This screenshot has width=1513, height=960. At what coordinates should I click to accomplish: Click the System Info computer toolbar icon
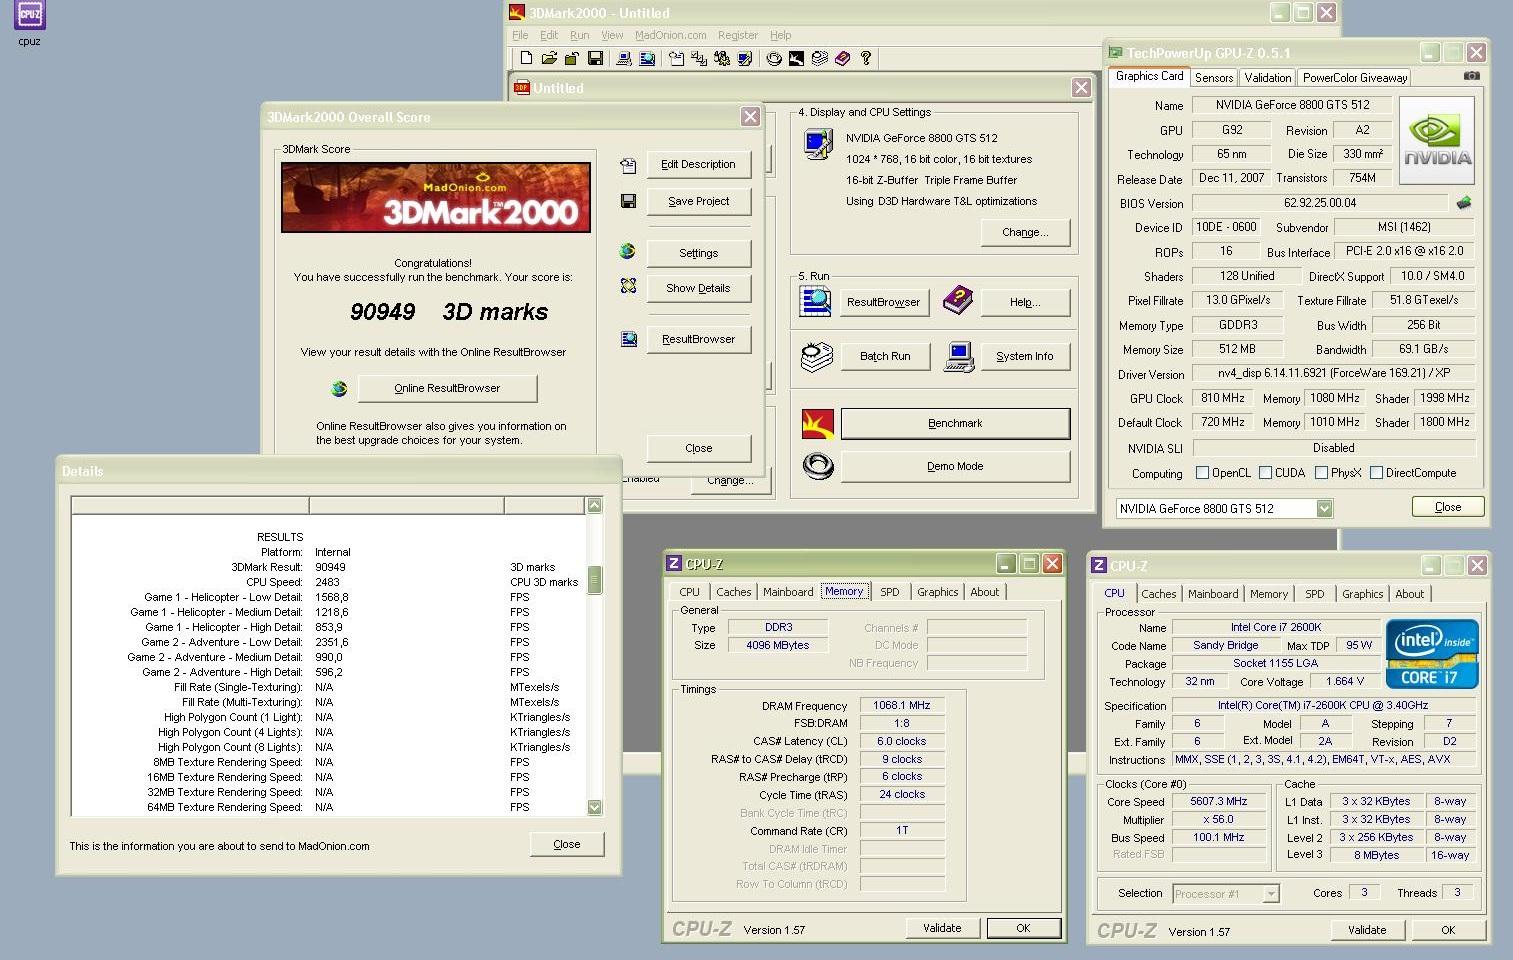624,58
